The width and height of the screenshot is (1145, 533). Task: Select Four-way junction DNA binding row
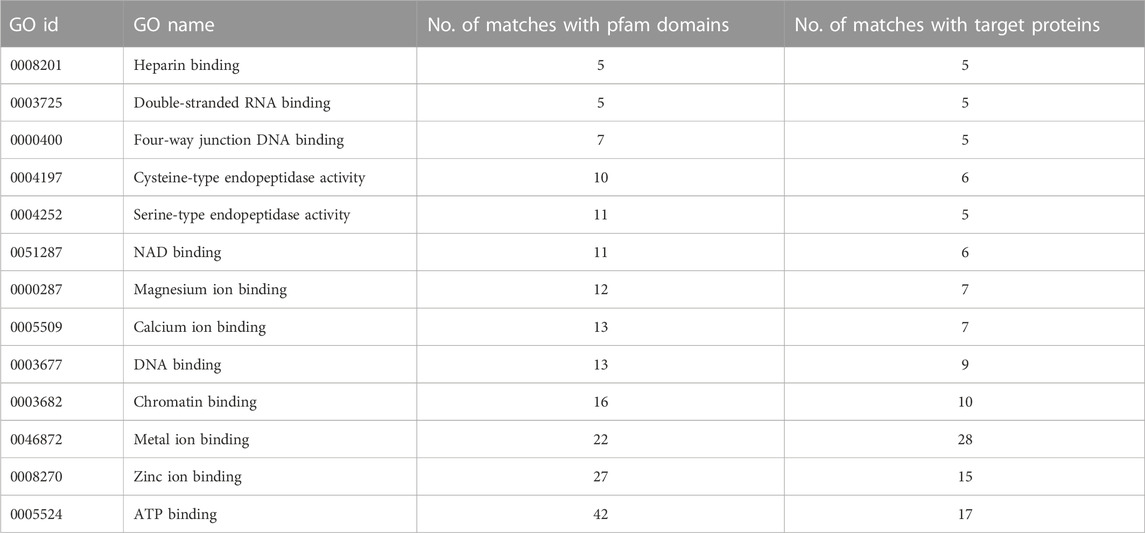(572, 140)
